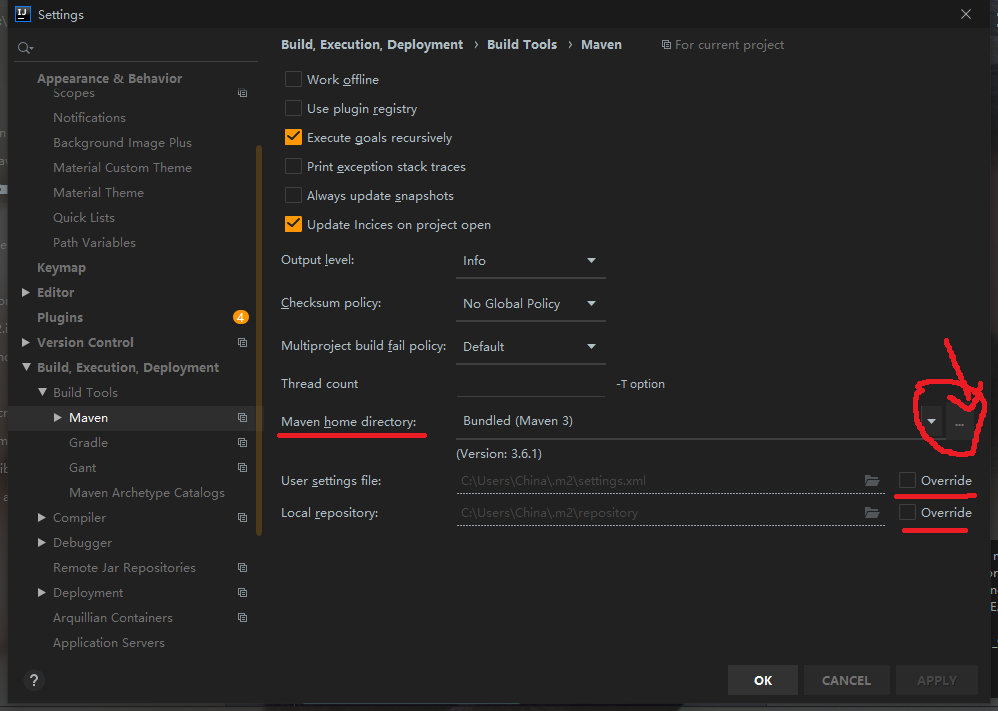998x711 pixels.
Task: Enable Always update snapshots checkbox
Action: [x=293, y=195]
